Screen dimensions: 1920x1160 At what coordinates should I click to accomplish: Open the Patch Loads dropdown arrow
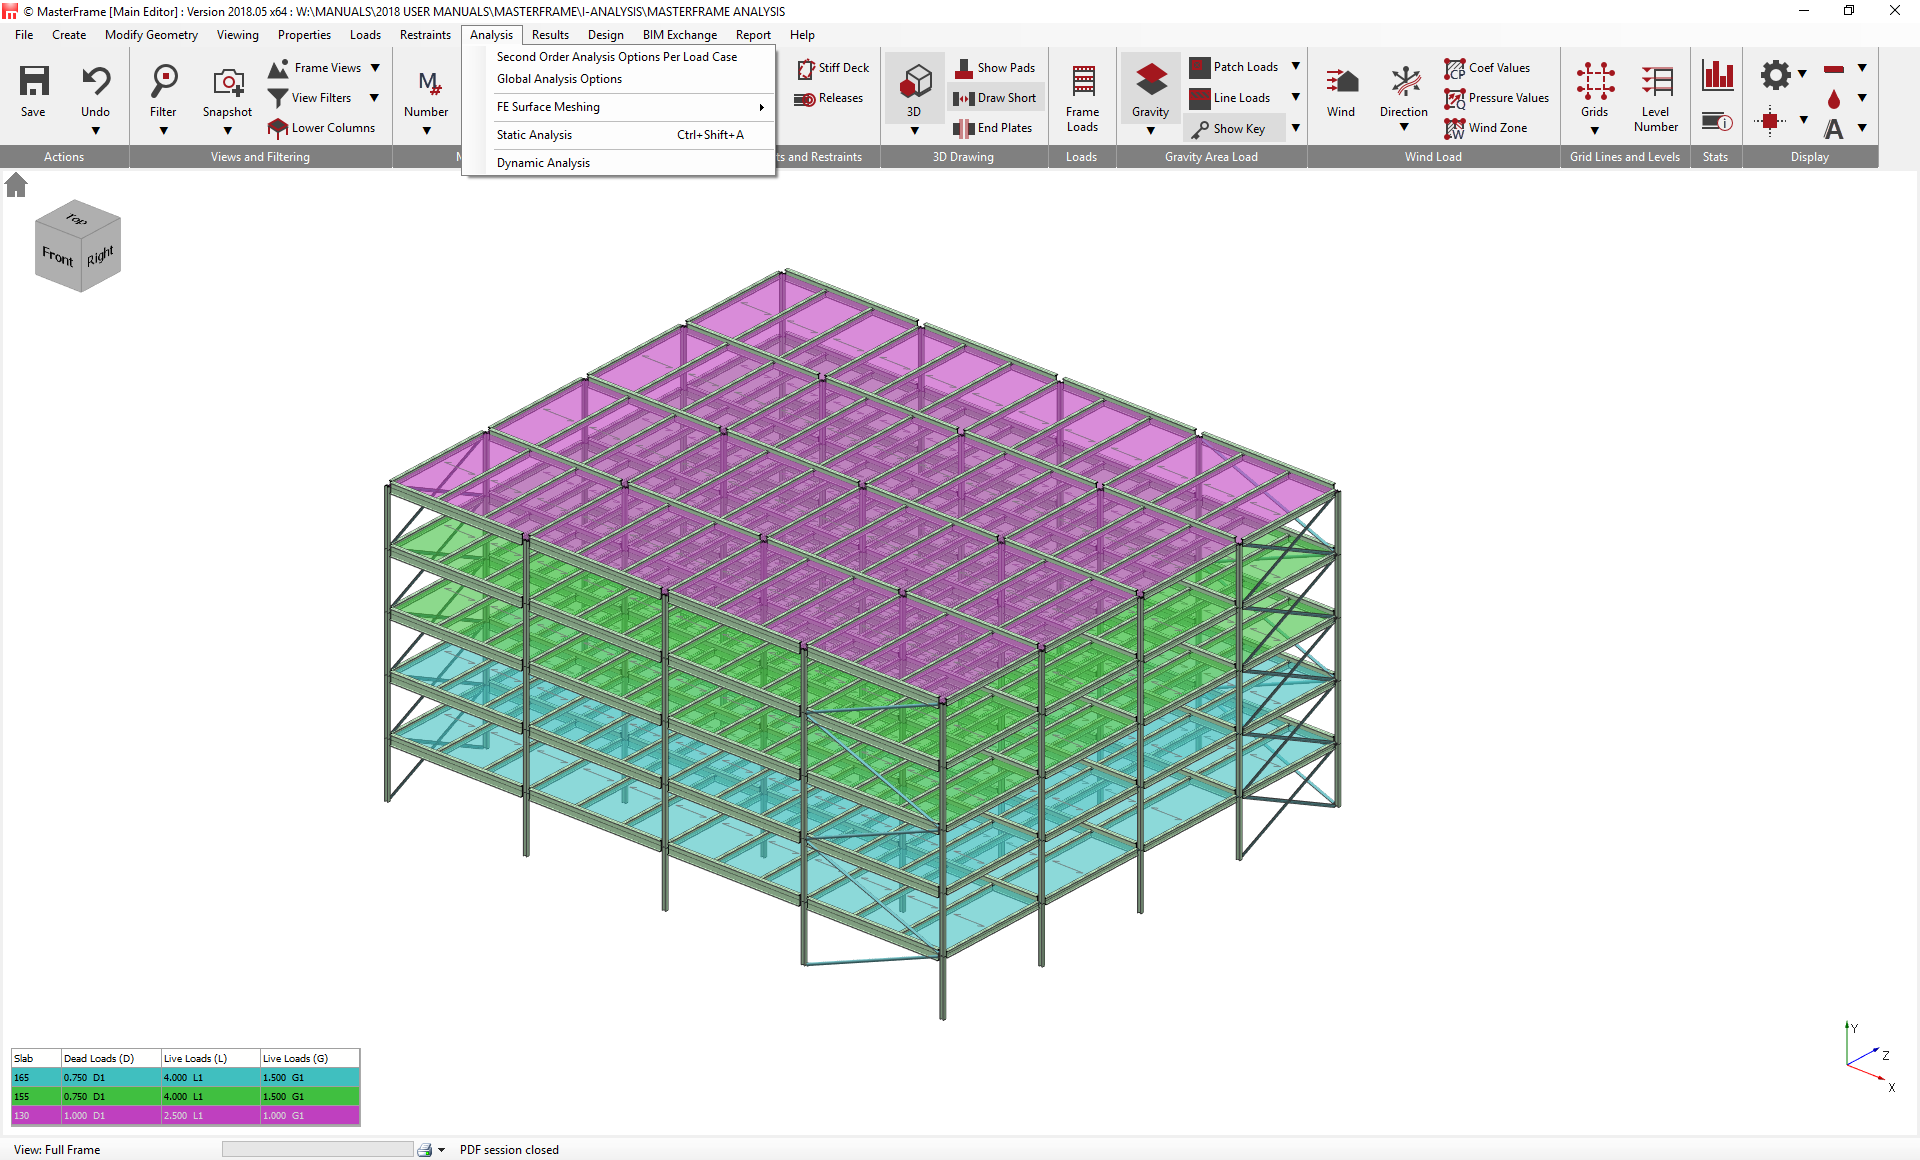[x=1296, y=67]
